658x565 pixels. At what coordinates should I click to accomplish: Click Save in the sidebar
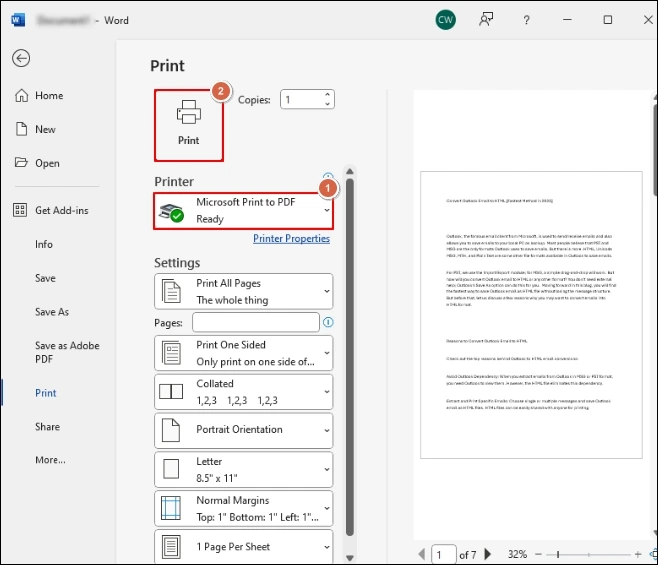click(x=45, y=278)
